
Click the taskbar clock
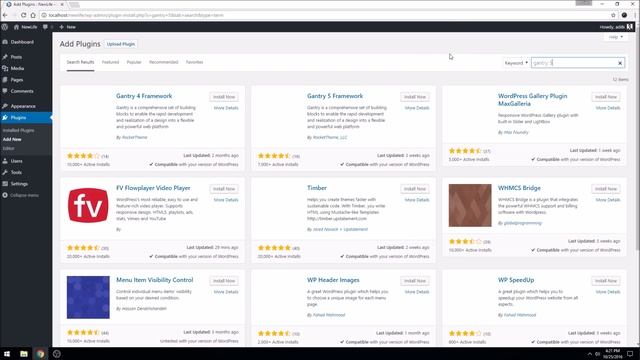pos(612,354)
